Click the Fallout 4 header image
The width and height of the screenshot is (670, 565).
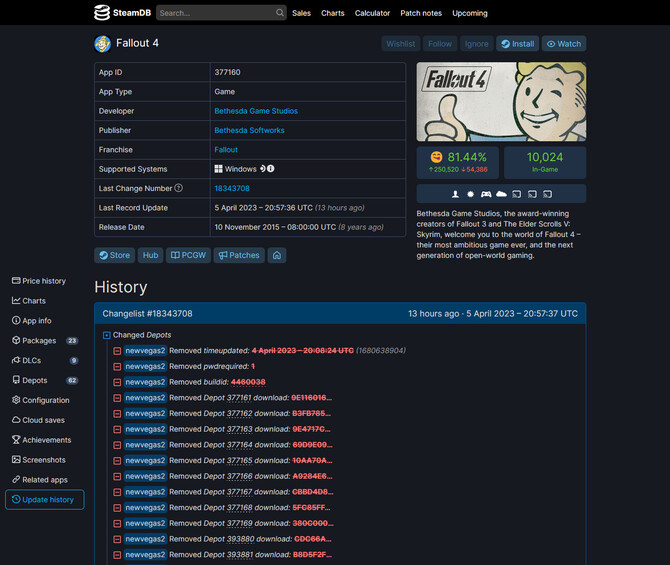point(501,102)
